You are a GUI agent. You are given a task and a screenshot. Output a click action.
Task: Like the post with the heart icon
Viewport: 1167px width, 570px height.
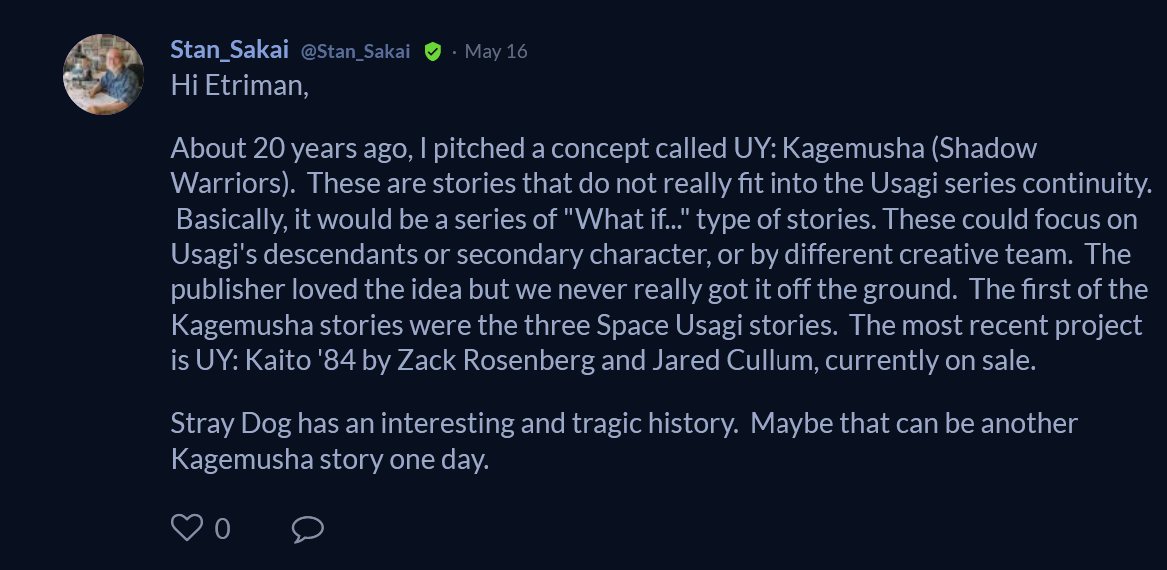[x=187, y=528]
